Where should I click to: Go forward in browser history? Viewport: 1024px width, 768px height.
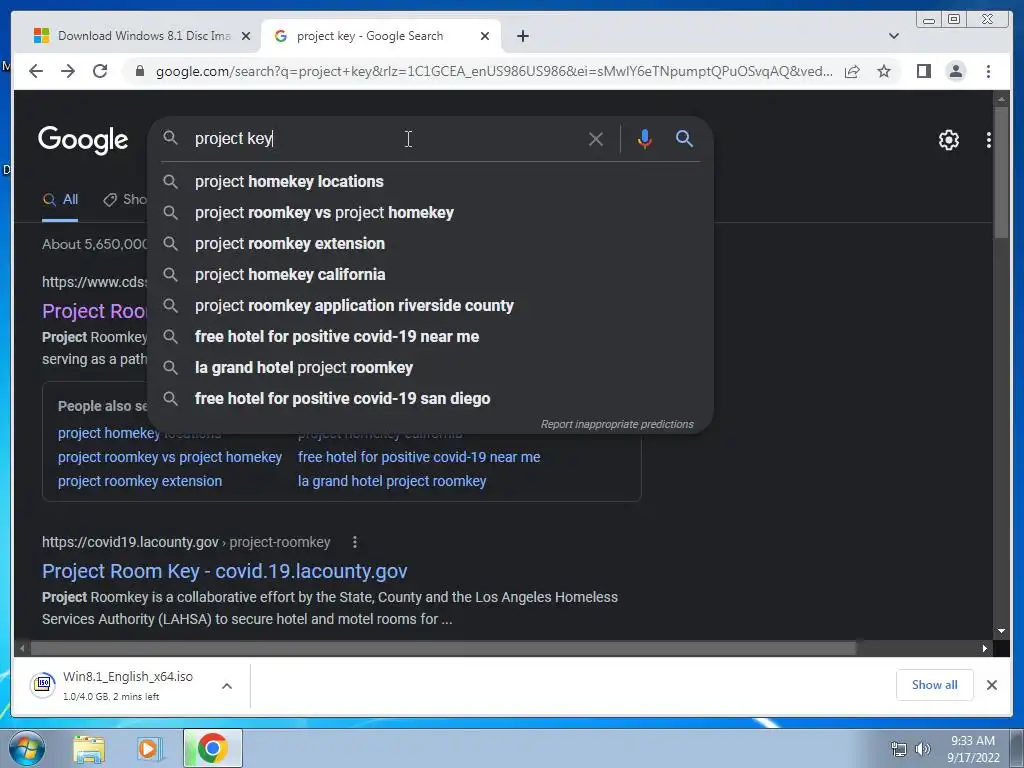(x=68, y=71)
